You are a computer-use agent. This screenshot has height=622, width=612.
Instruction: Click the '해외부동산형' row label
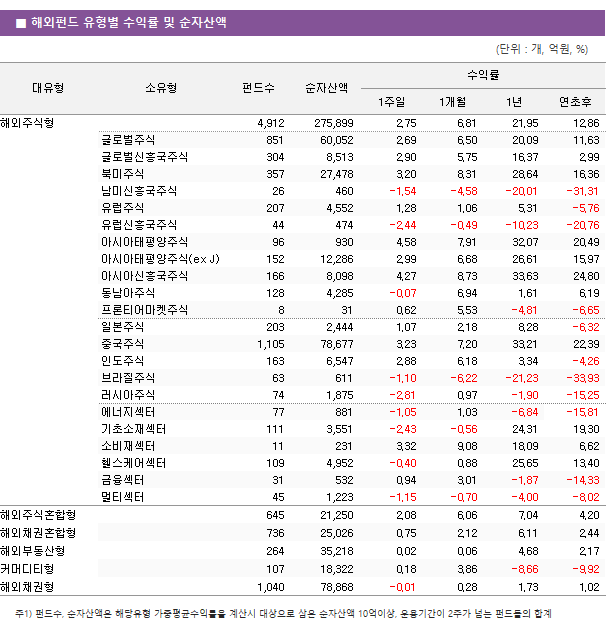click(33, 551)
